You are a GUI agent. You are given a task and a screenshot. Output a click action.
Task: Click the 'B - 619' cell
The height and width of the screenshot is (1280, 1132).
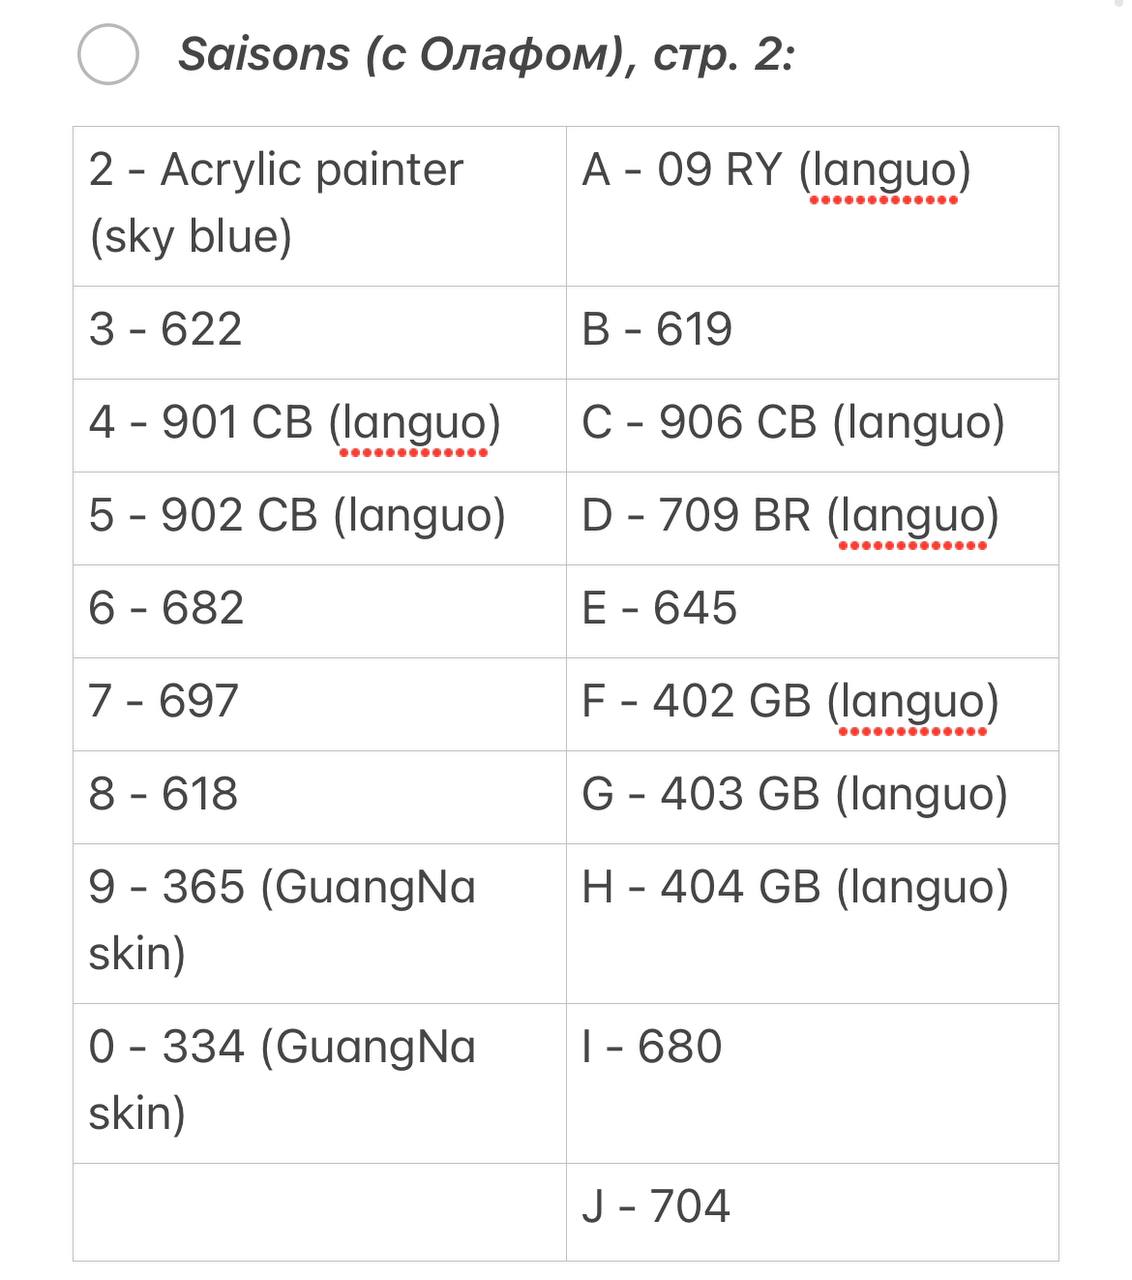click(812, 332)
